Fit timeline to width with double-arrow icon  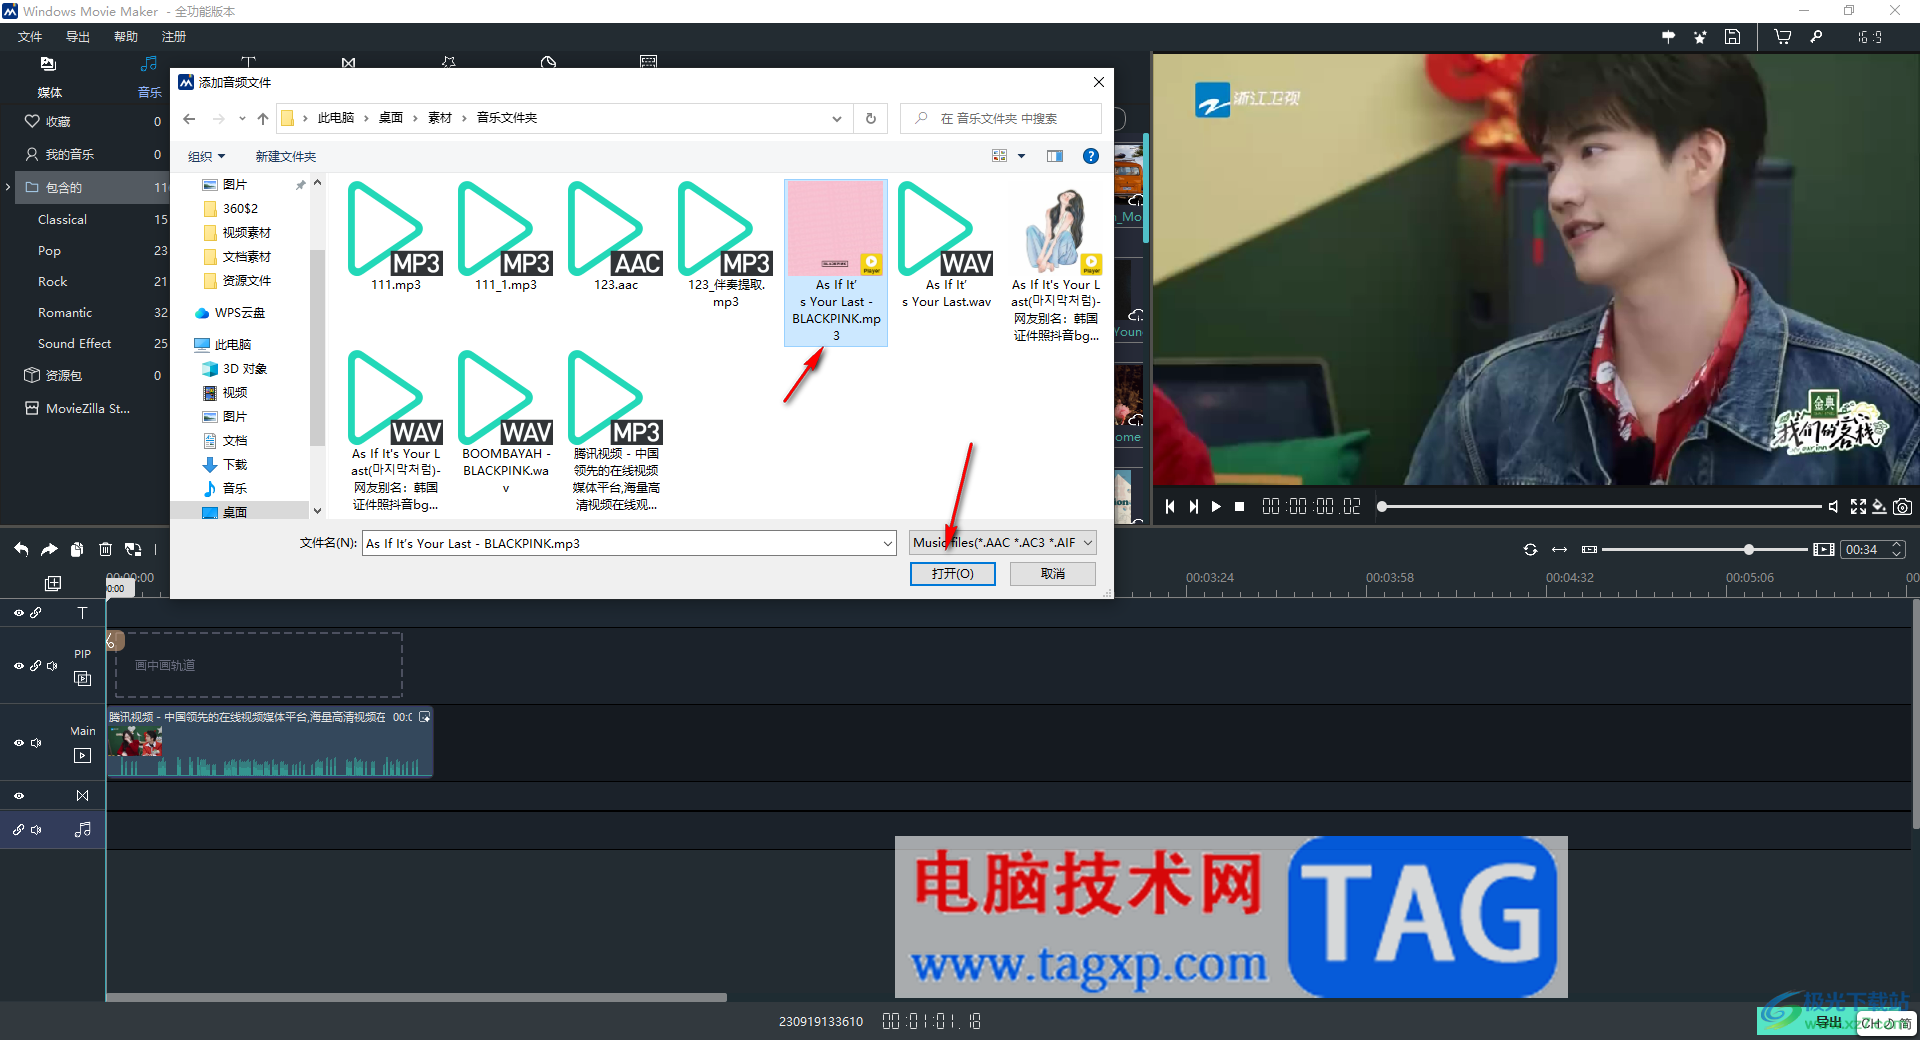1559,550
